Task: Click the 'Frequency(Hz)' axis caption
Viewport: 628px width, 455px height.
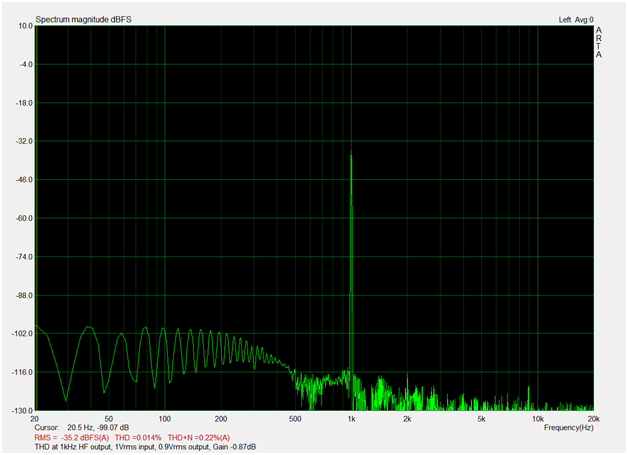Action: pos(569,427)
